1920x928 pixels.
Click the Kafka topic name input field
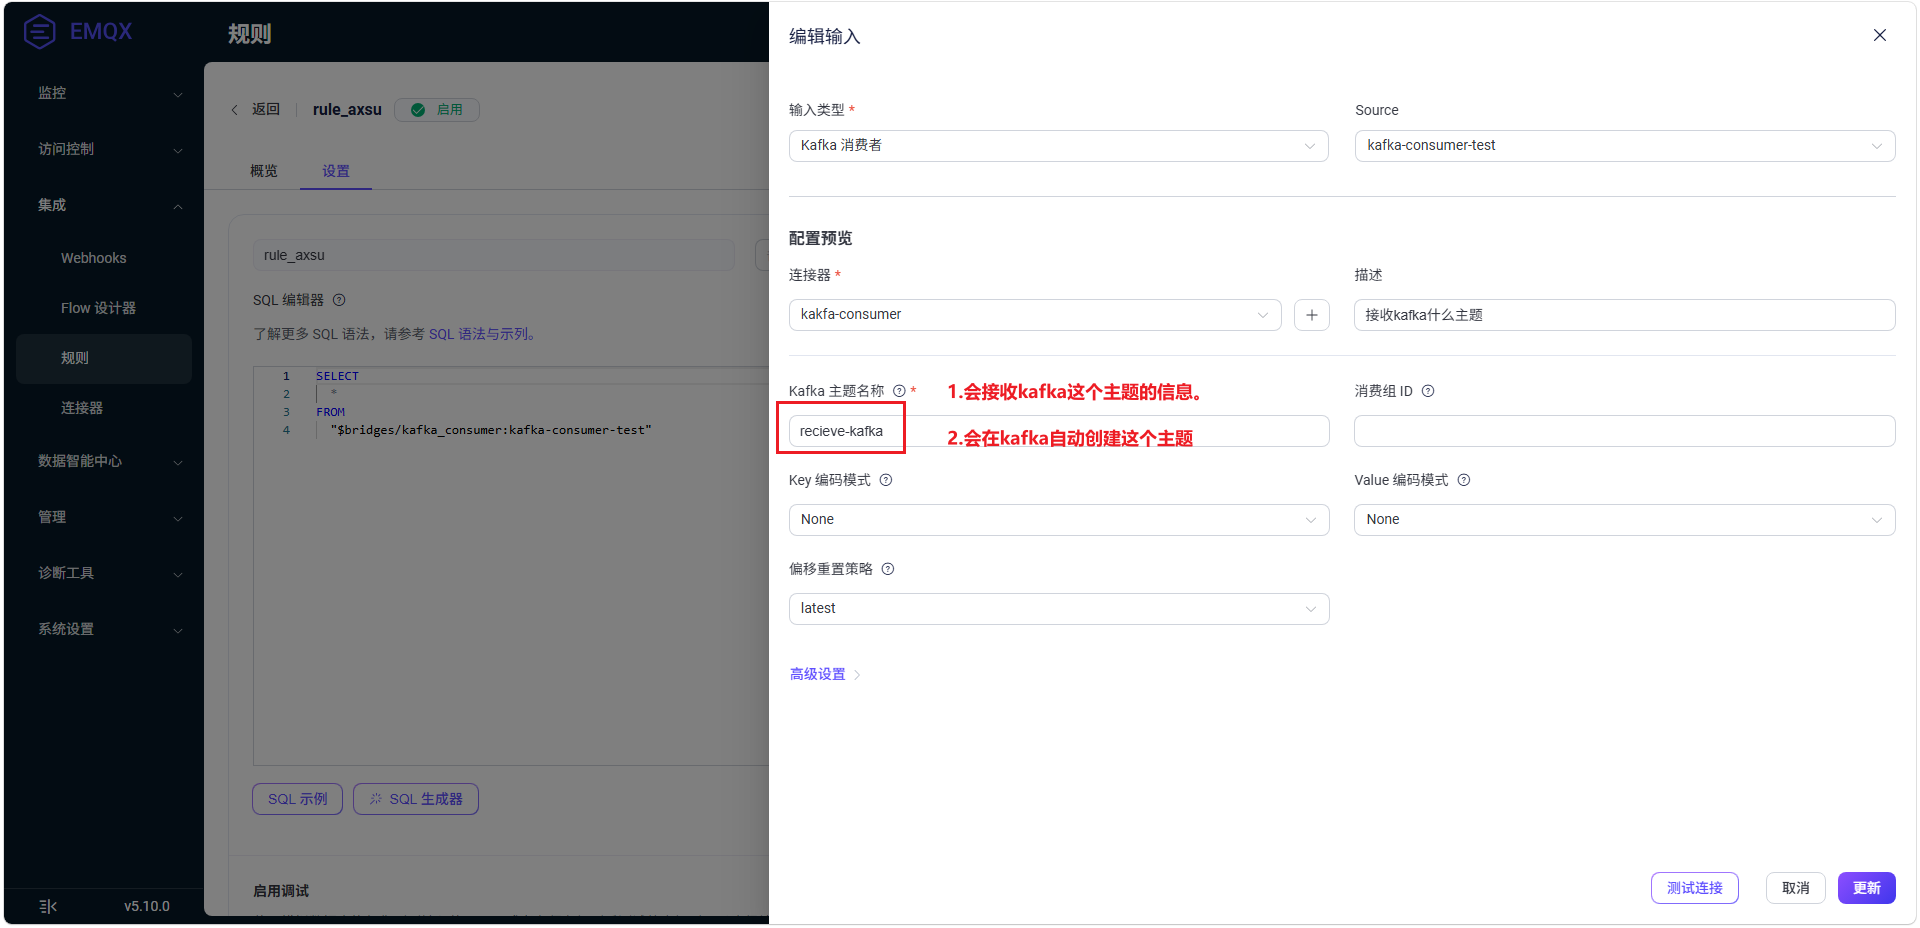click(1059, 431)
